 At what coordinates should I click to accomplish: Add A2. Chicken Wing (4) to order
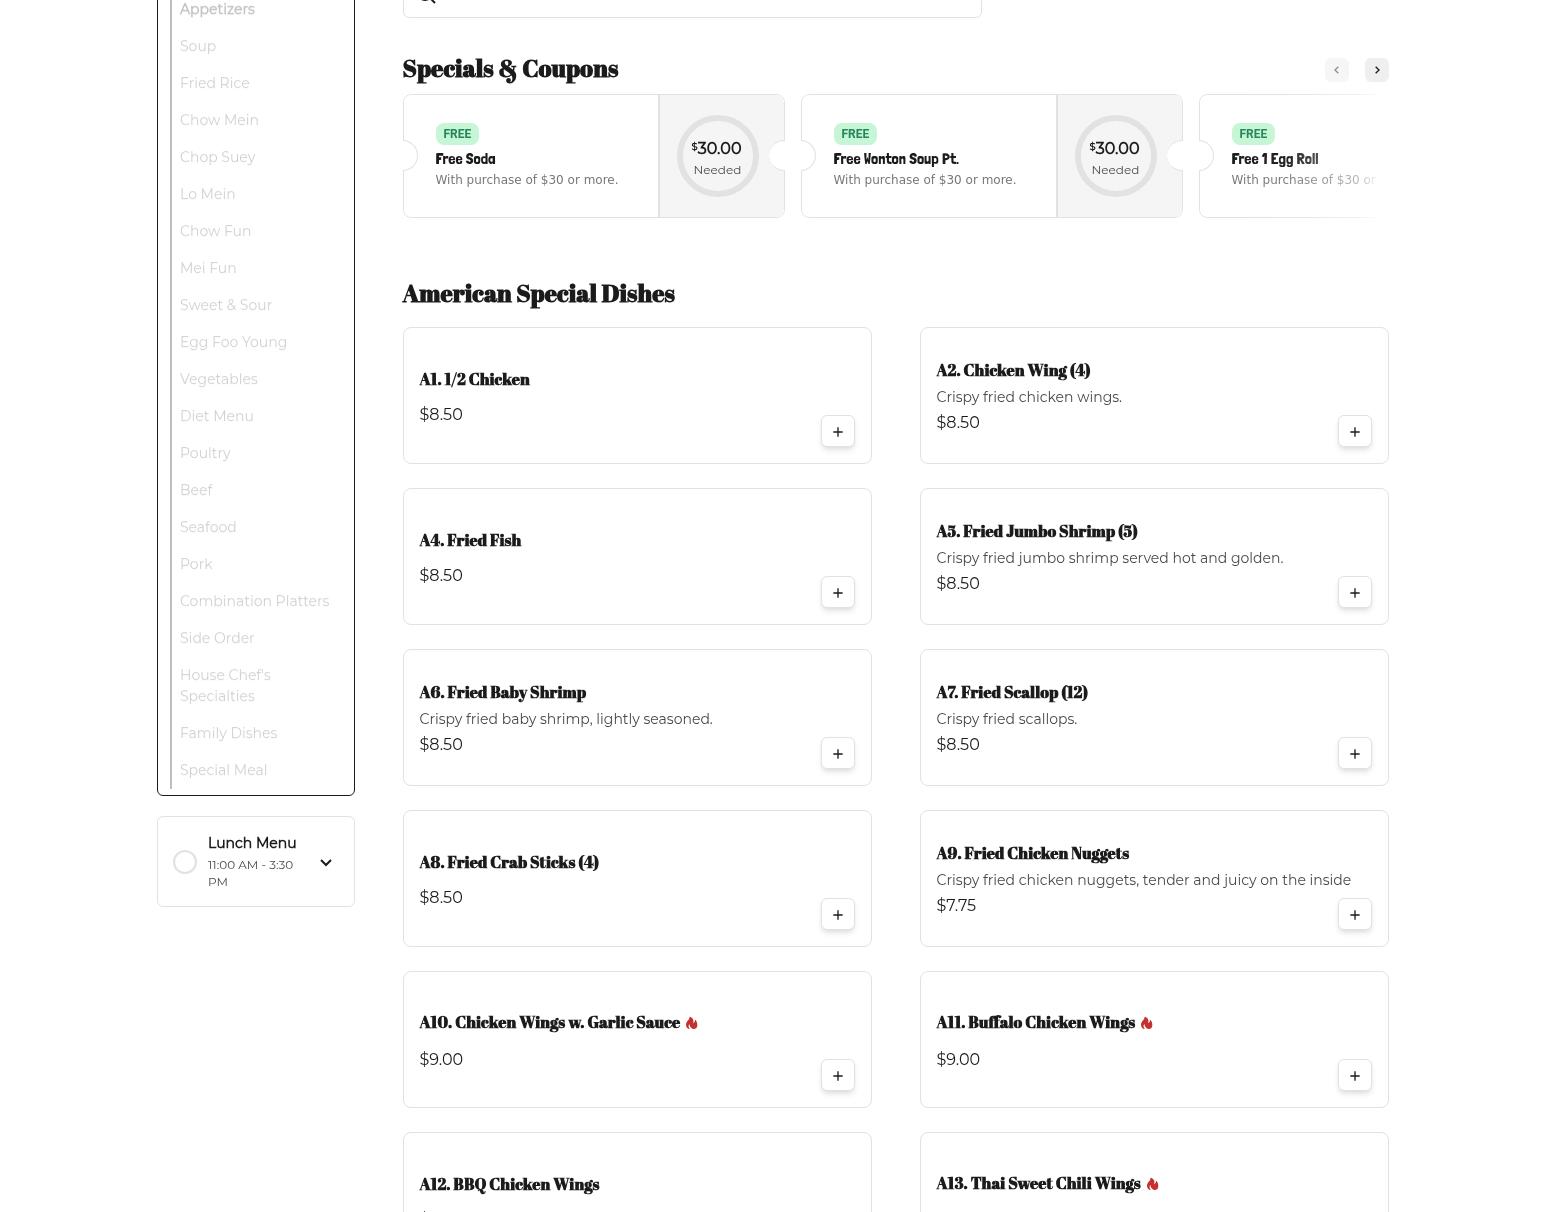[x=1355, y=432]
